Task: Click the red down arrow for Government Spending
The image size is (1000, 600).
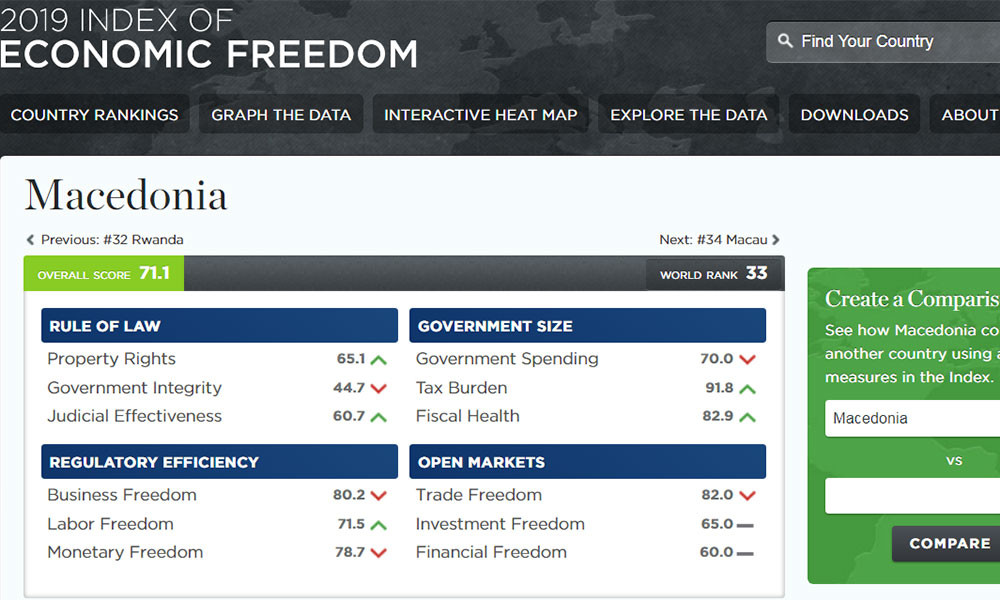Action: click(747, 360)
